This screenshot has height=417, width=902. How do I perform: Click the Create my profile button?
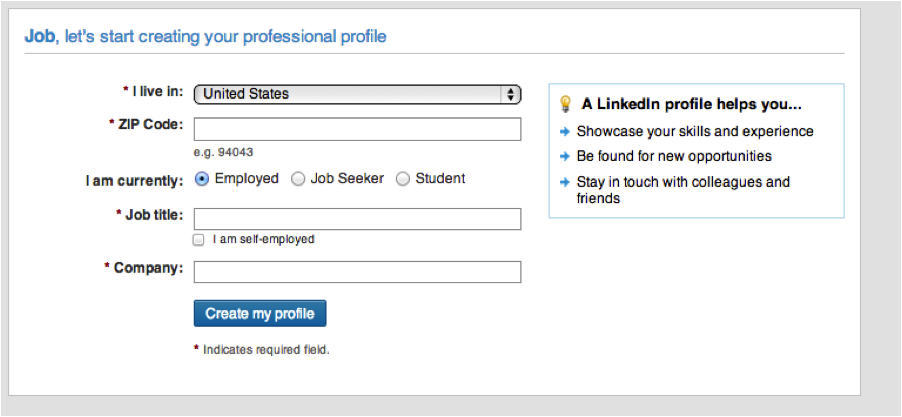260,313
